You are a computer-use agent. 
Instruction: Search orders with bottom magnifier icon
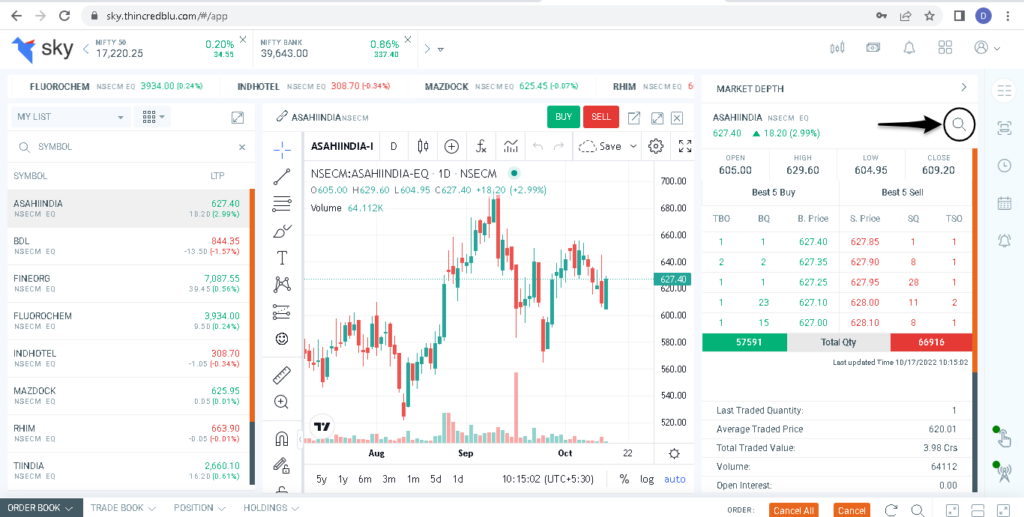(918, 510)
